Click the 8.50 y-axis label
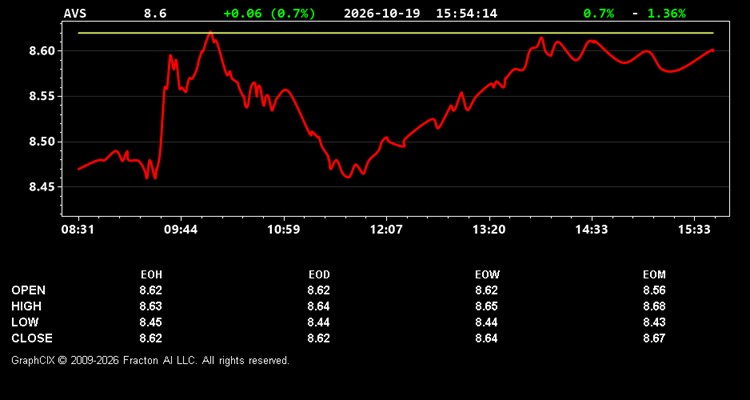The width and height of the screenshot is (750, 400). point(43,142)
